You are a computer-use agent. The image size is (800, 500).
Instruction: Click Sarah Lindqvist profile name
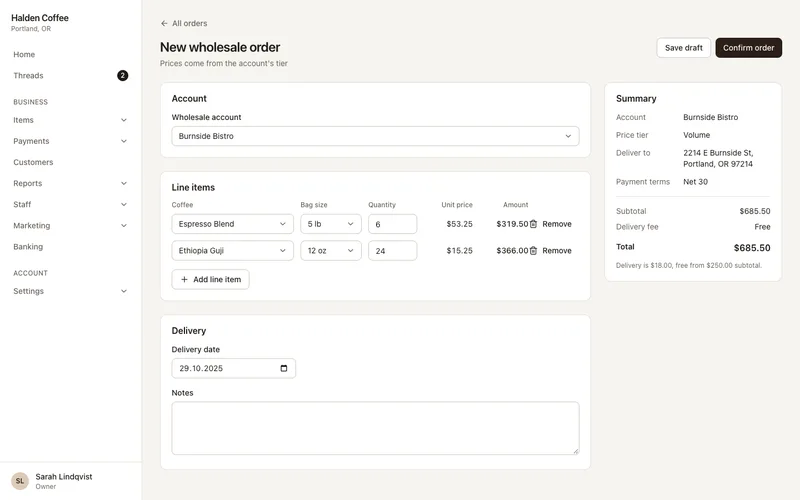tap(64, 477)
